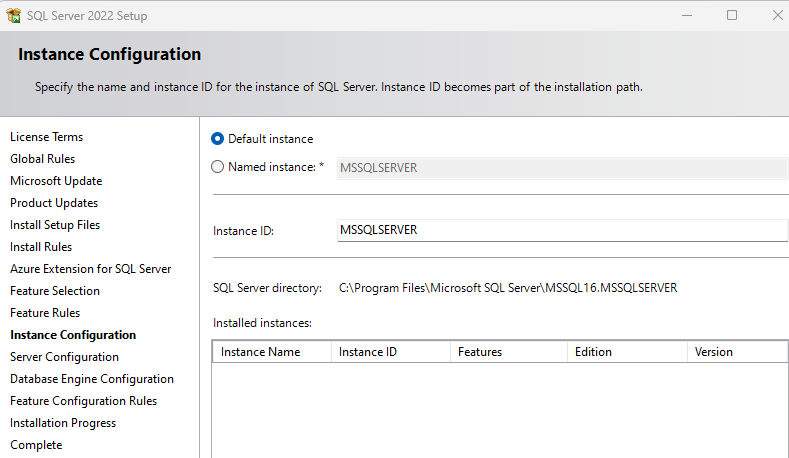789x458 pixels.
Task: Sort by Instance ID column header
Action: 390,352
